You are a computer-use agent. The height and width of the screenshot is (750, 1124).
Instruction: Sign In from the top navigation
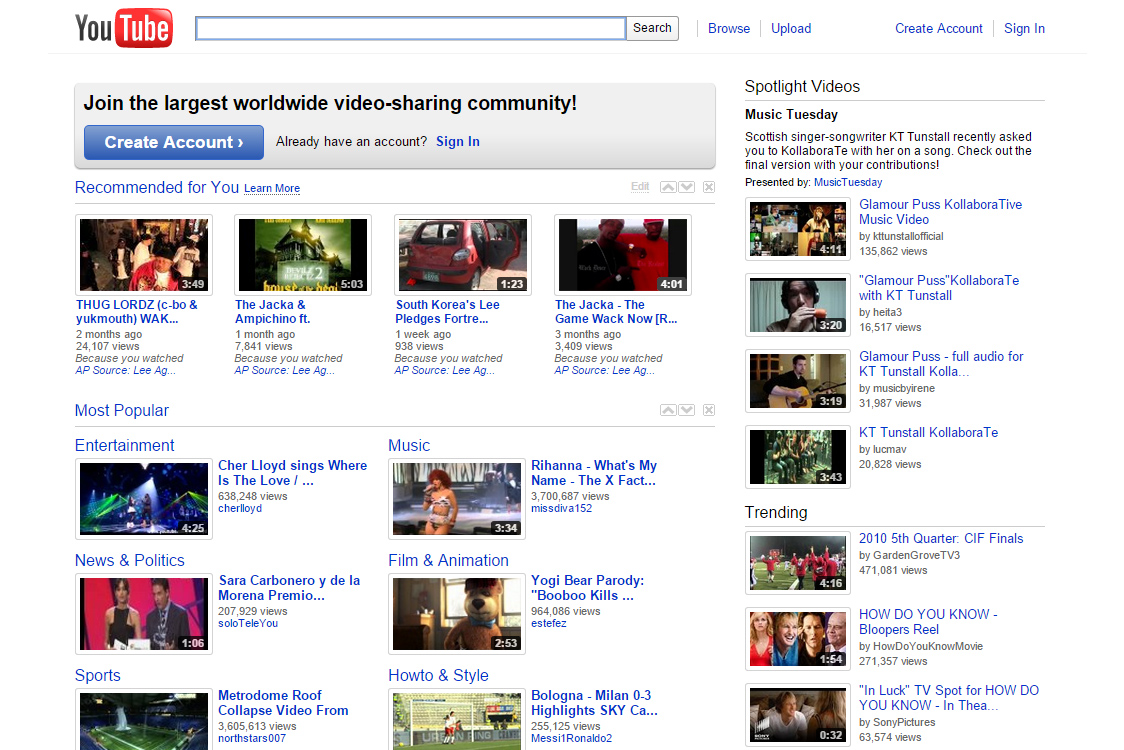tap(1024, 28)
